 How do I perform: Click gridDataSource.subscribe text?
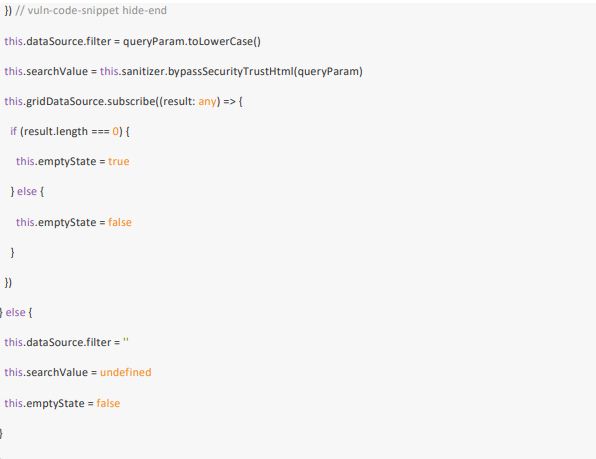click(90, 101)
